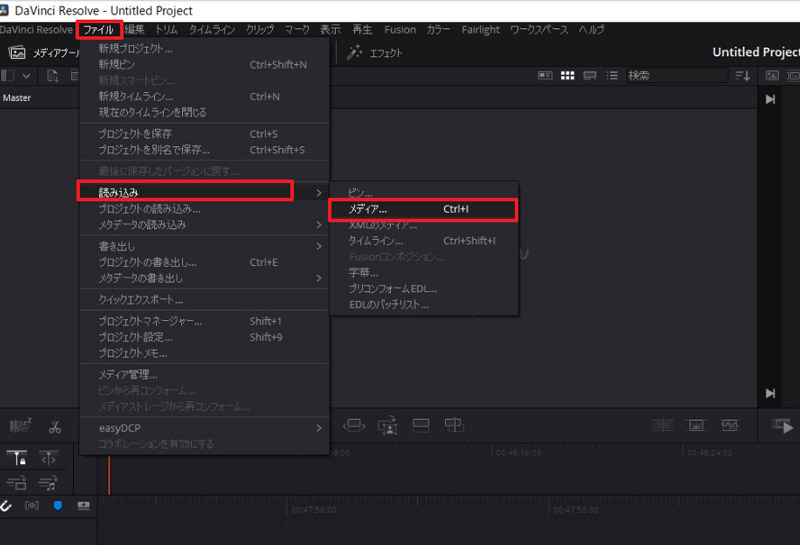Viewport: 800px width, 545px height.
Task: Open the bin panel layout dropdown chevron
Action: point(26,76)
